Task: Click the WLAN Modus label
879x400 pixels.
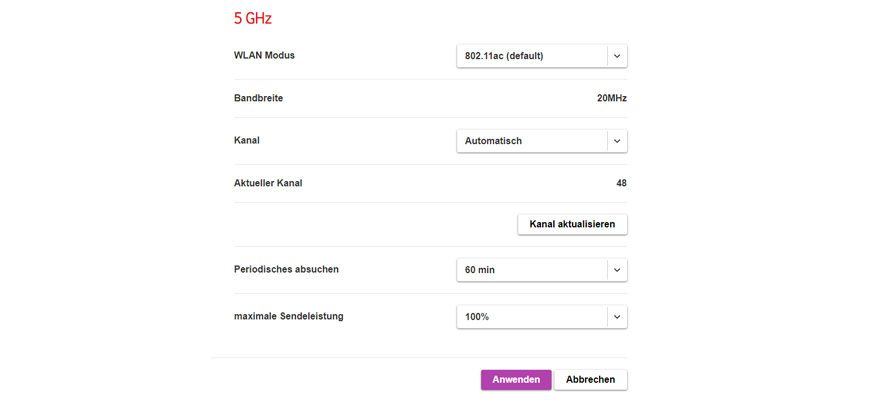Action: [x=264, y=55]
